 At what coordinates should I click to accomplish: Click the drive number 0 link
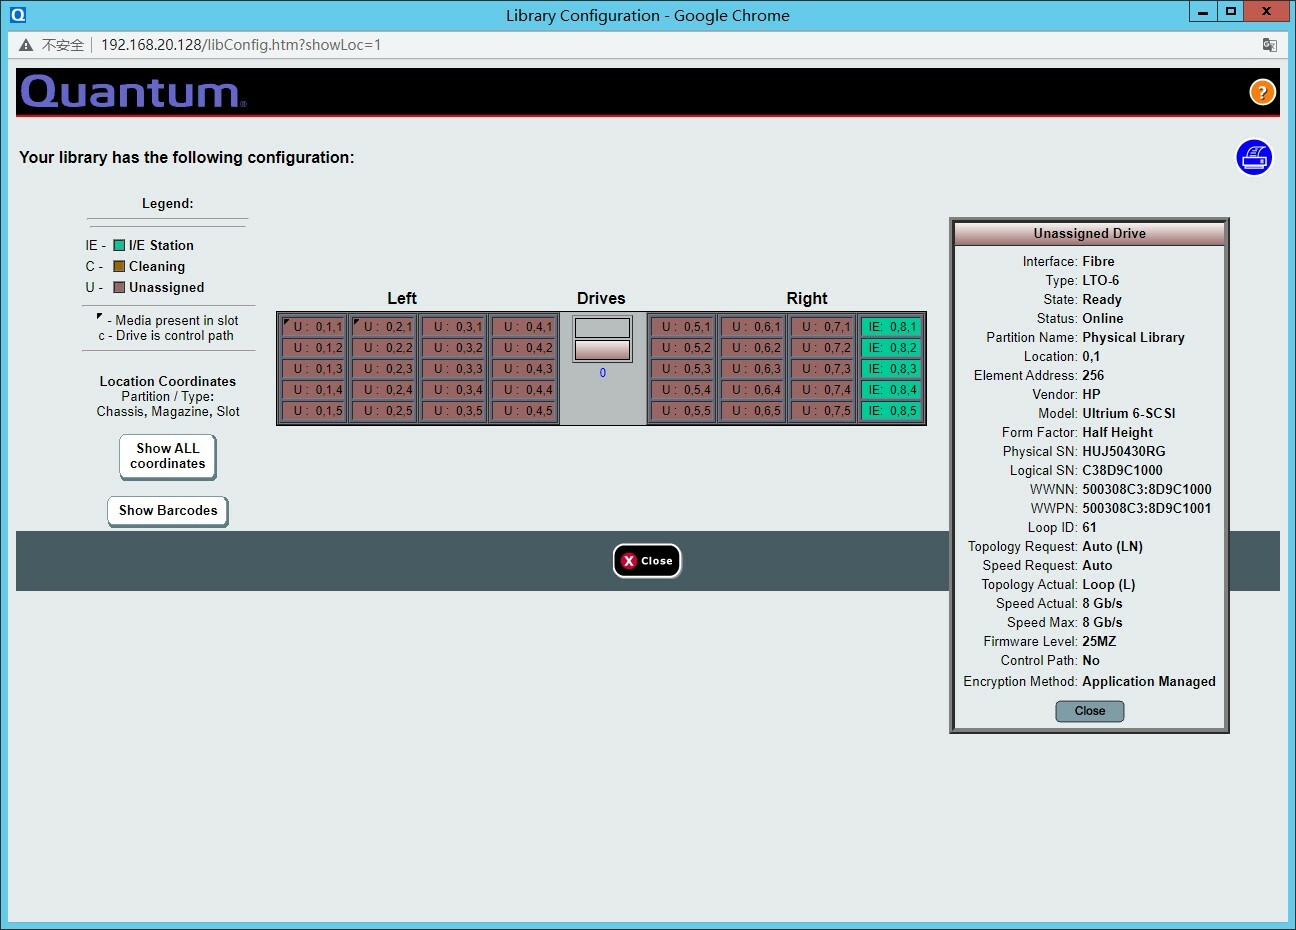click(602, 373)
